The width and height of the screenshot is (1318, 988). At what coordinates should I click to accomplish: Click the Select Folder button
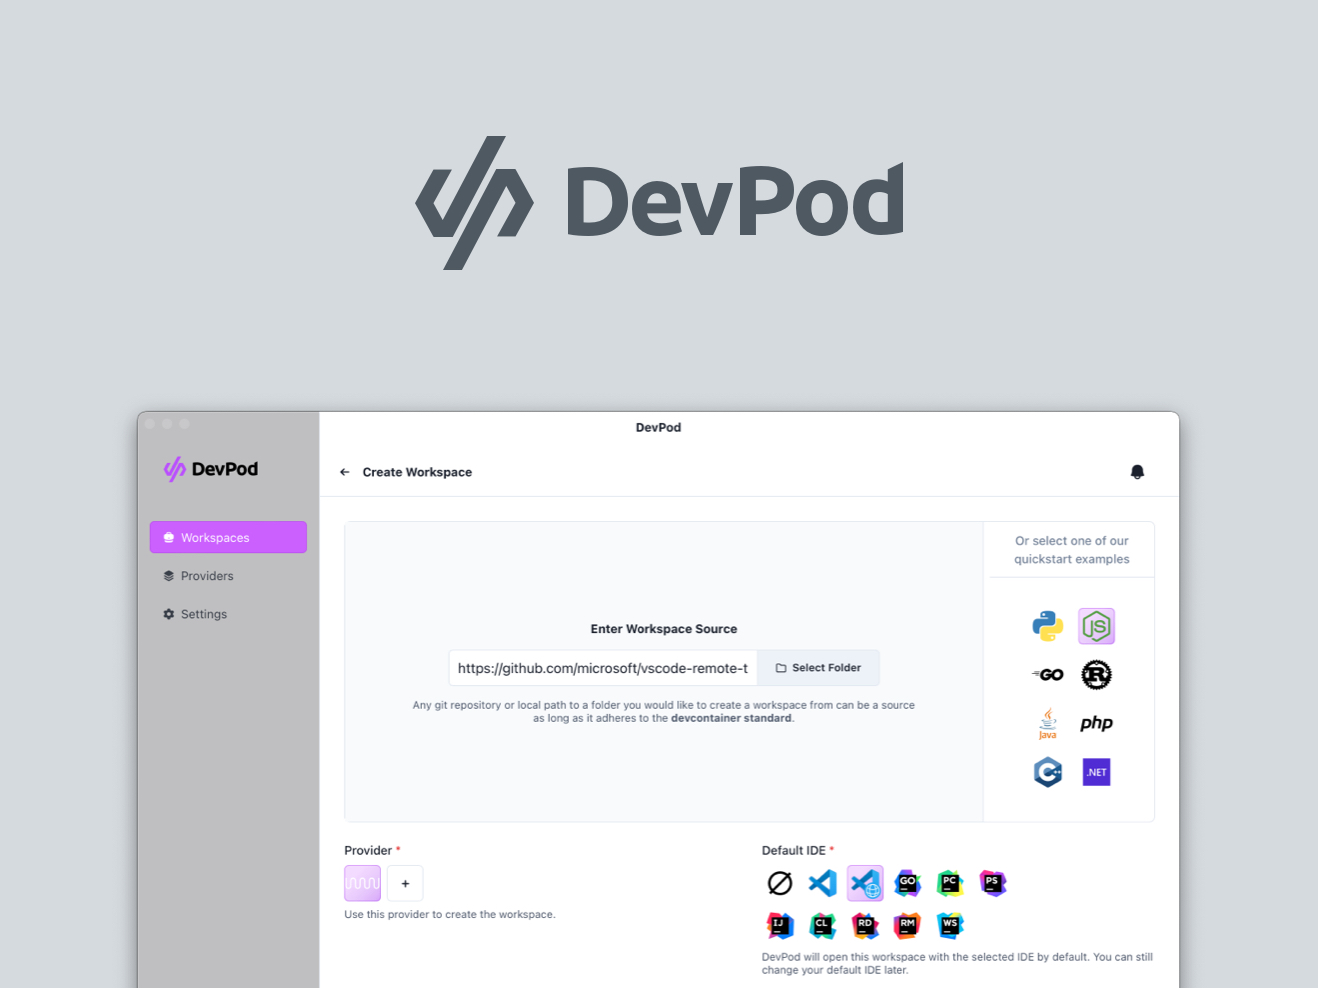[818, 668]
